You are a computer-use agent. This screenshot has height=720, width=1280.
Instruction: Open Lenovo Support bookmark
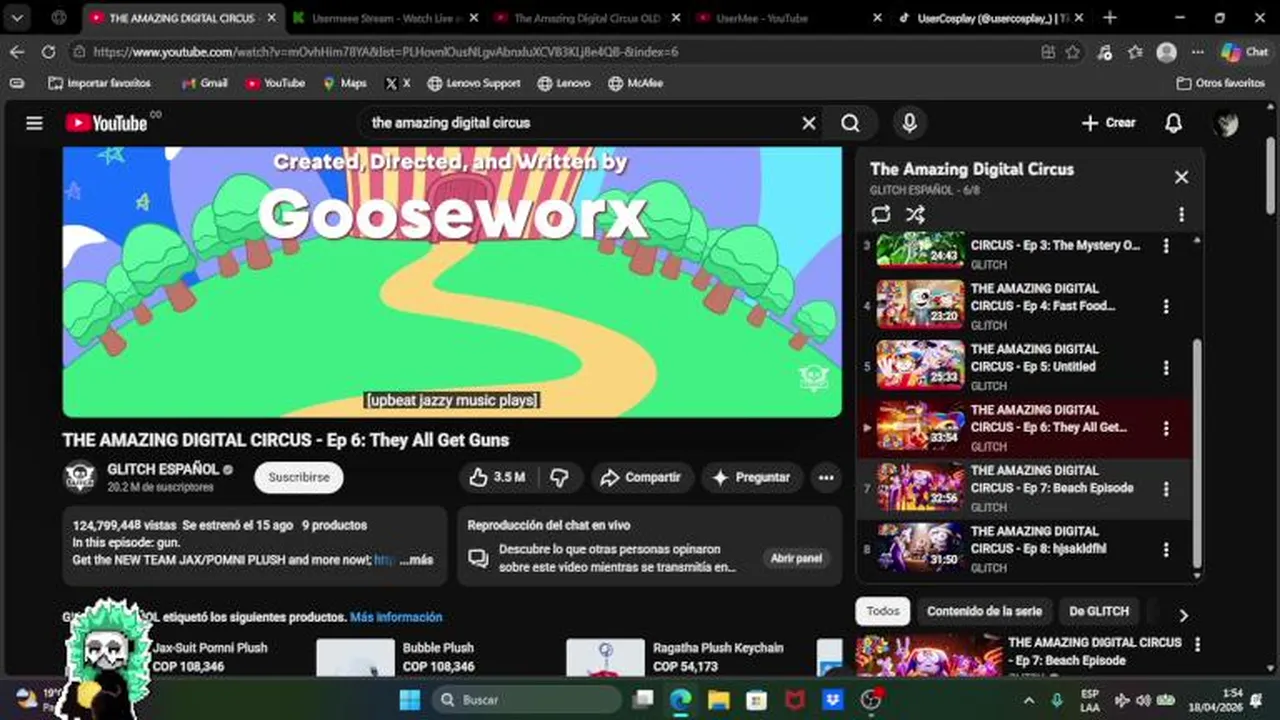point(473,83)
